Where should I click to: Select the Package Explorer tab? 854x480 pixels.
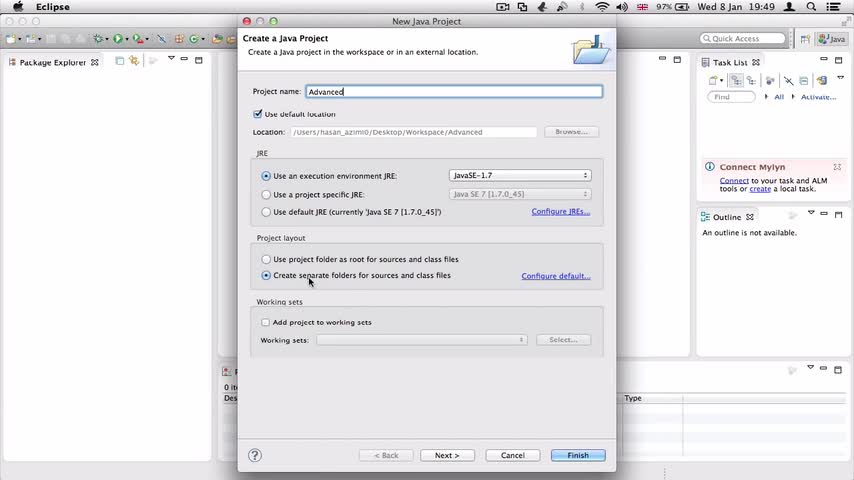point(53,63)
